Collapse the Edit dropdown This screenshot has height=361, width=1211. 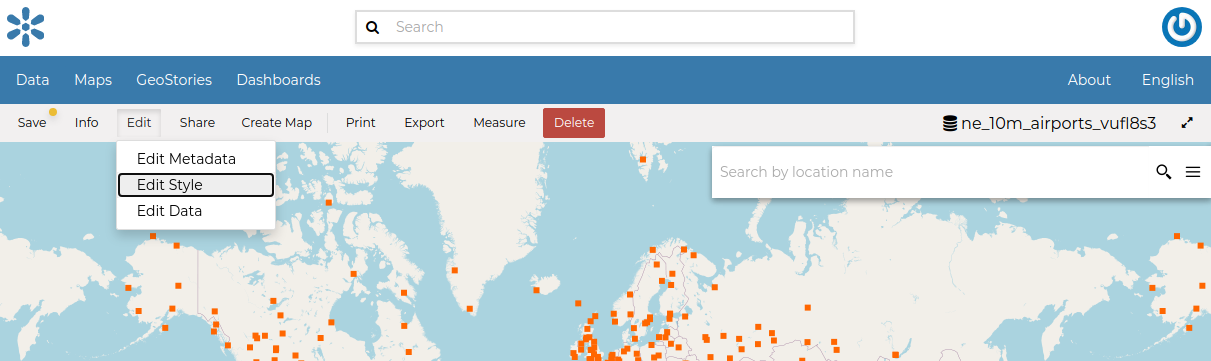coord(139,123)
